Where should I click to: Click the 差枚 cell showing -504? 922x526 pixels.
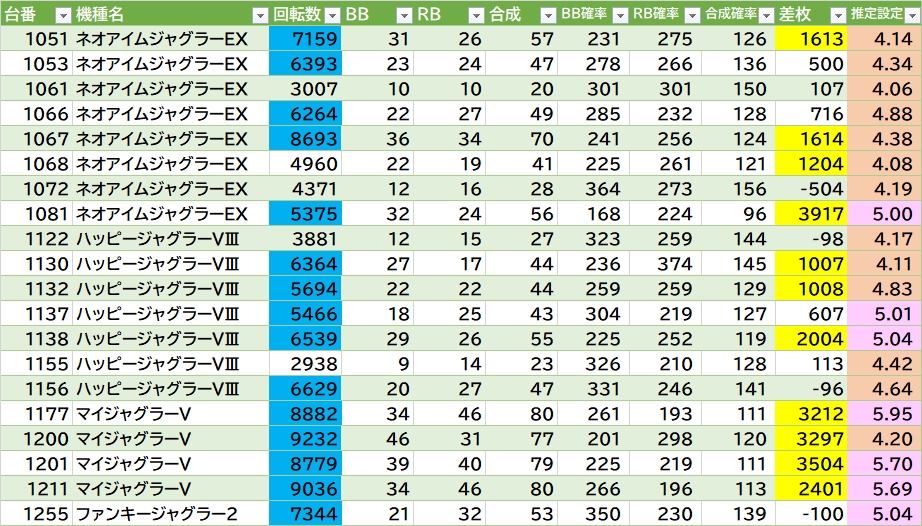(811, 189)
